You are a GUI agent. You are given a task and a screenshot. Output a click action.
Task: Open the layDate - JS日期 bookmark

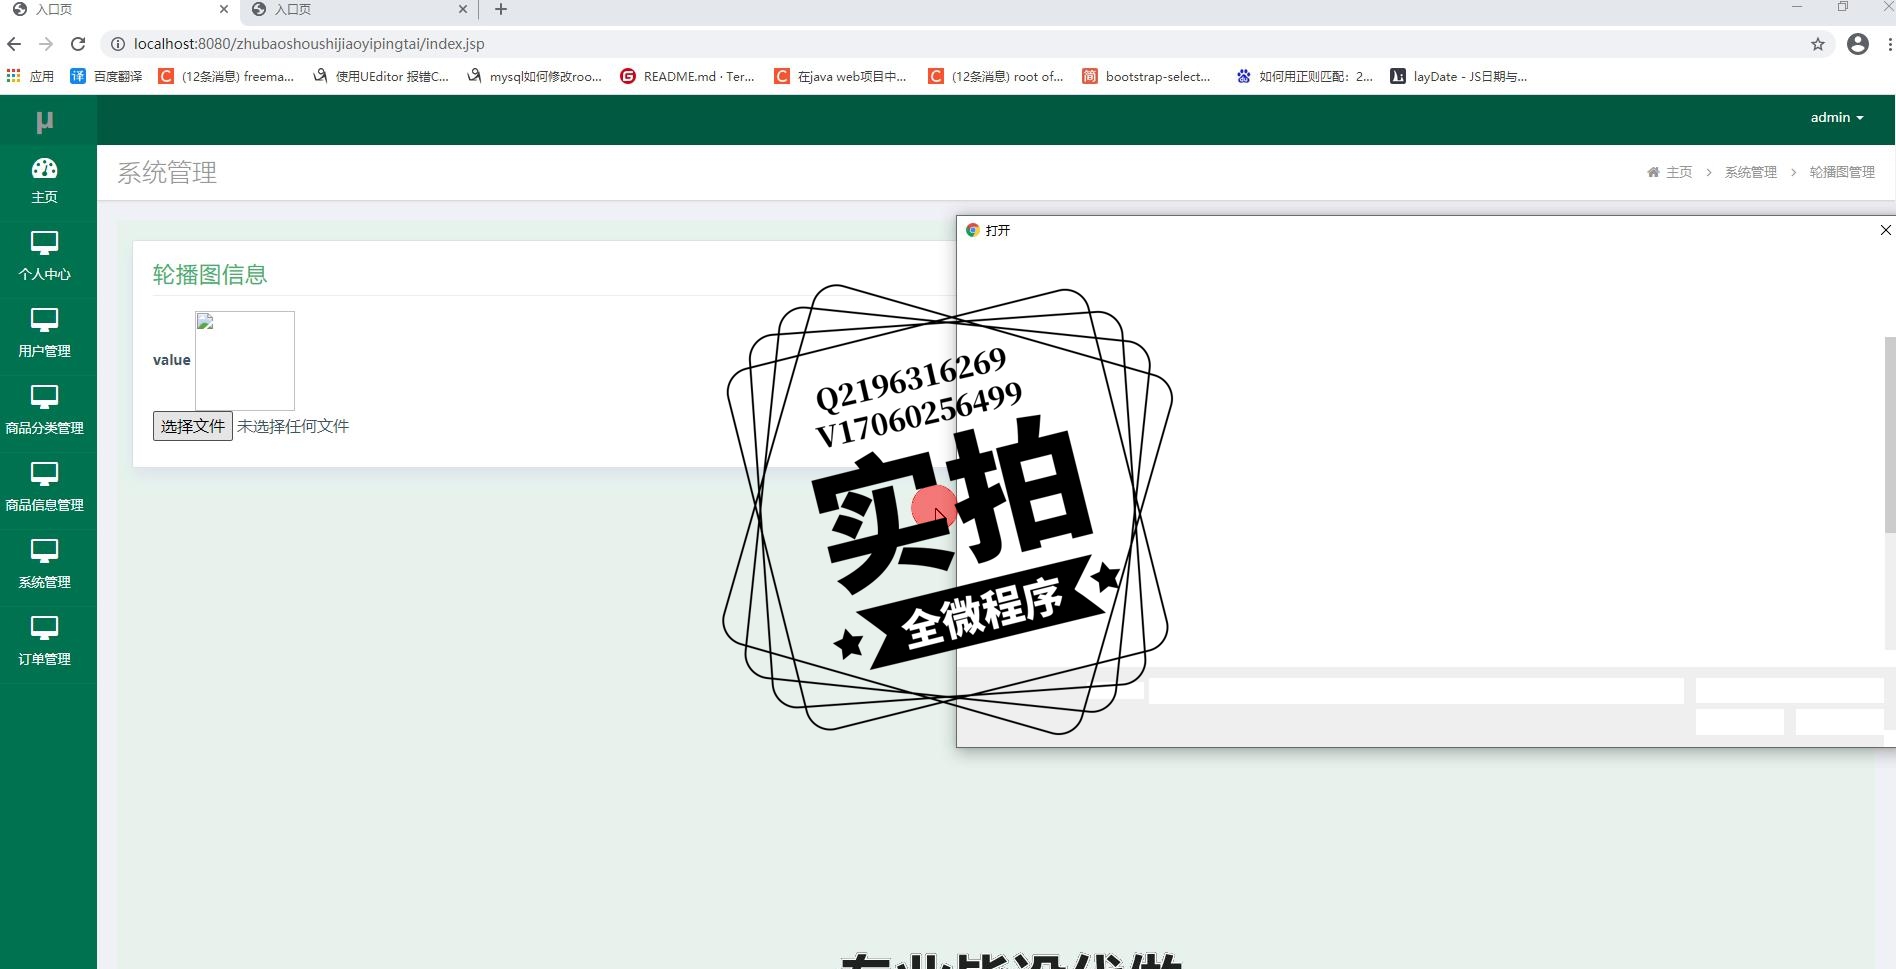(1459, 76)
